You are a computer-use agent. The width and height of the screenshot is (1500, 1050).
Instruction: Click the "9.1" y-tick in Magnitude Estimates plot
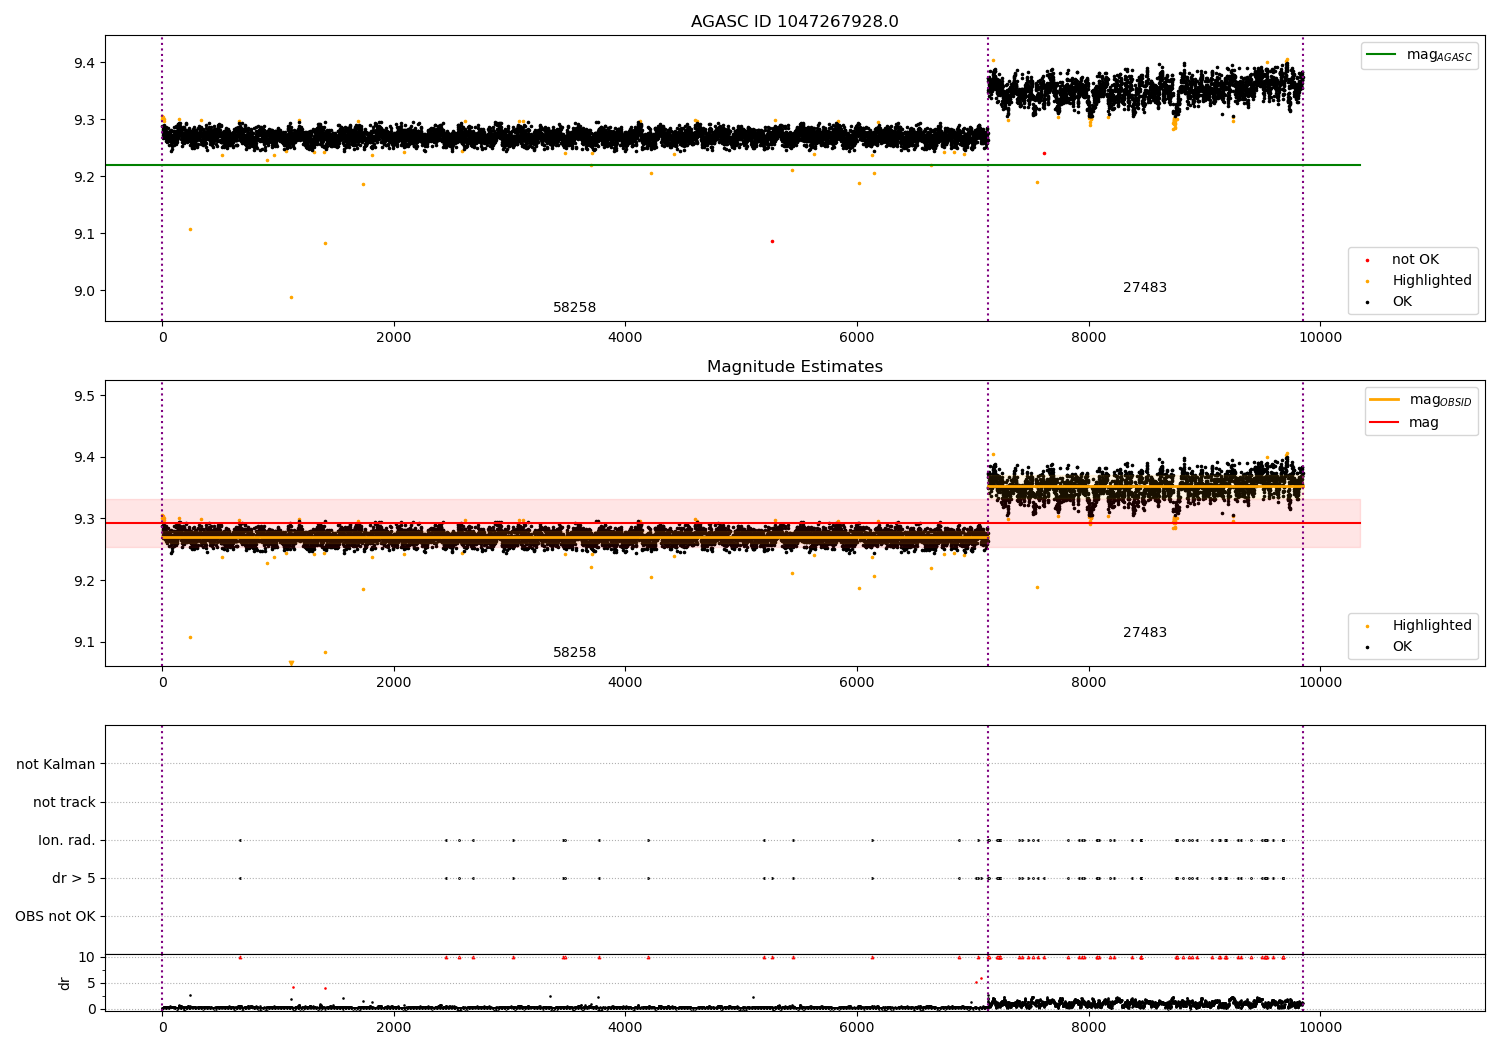85,643
